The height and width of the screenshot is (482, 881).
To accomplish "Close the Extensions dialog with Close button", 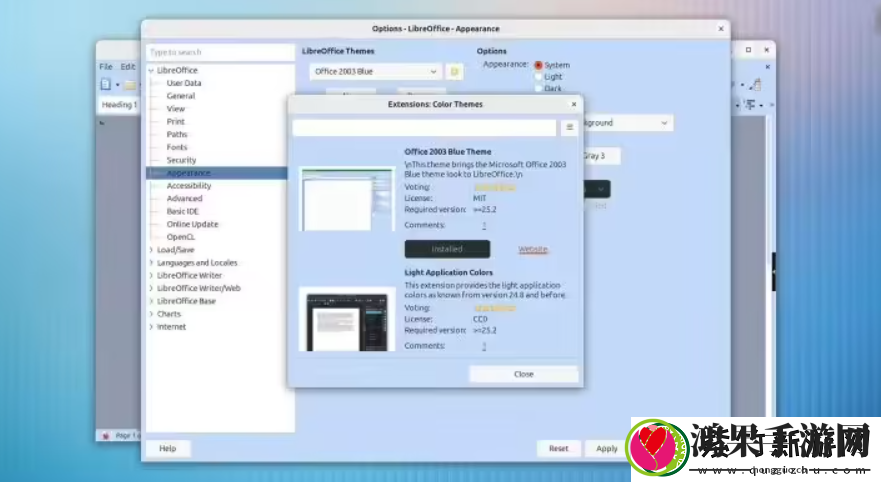I will coord(524,374).
